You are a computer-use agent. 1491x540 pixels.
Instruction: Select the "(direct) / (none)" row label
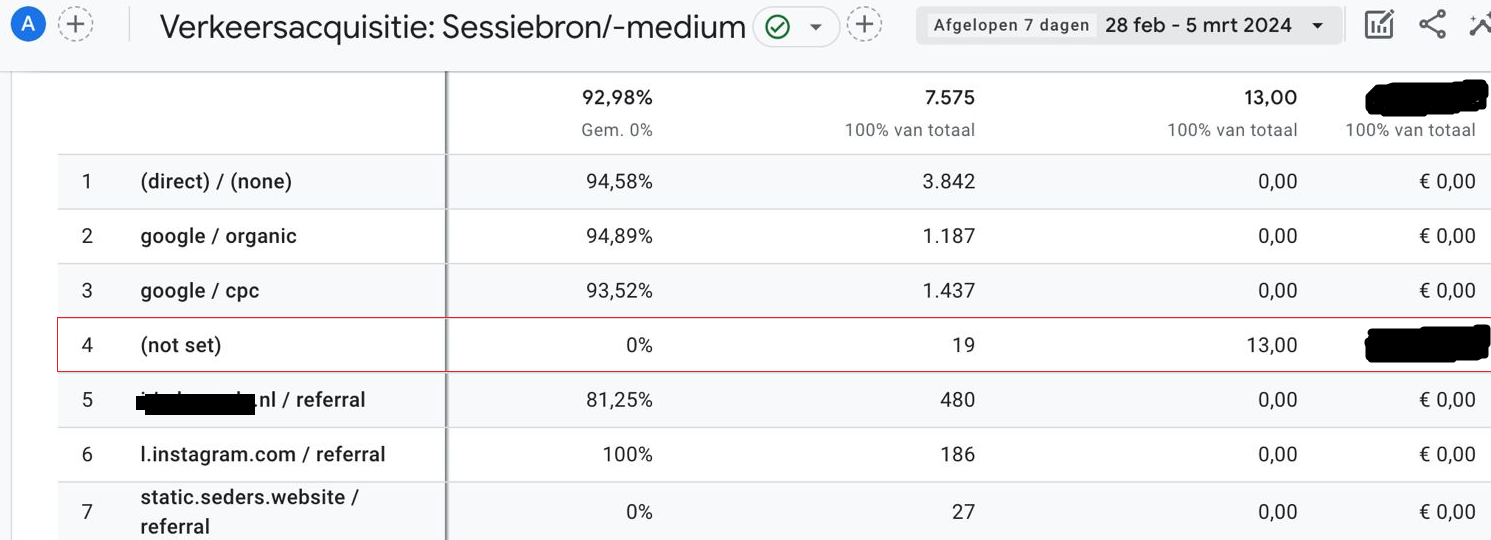point(216,182)
